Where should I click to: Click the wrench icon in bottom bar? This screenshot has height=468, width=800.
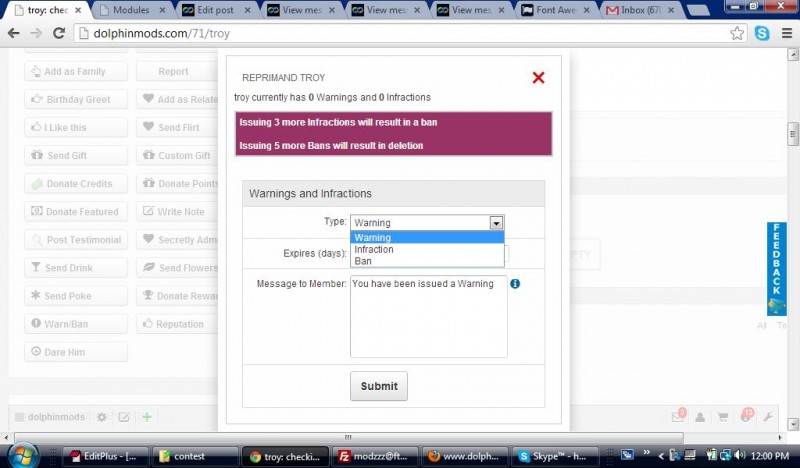pyautogui.click(x=768, y=417)
